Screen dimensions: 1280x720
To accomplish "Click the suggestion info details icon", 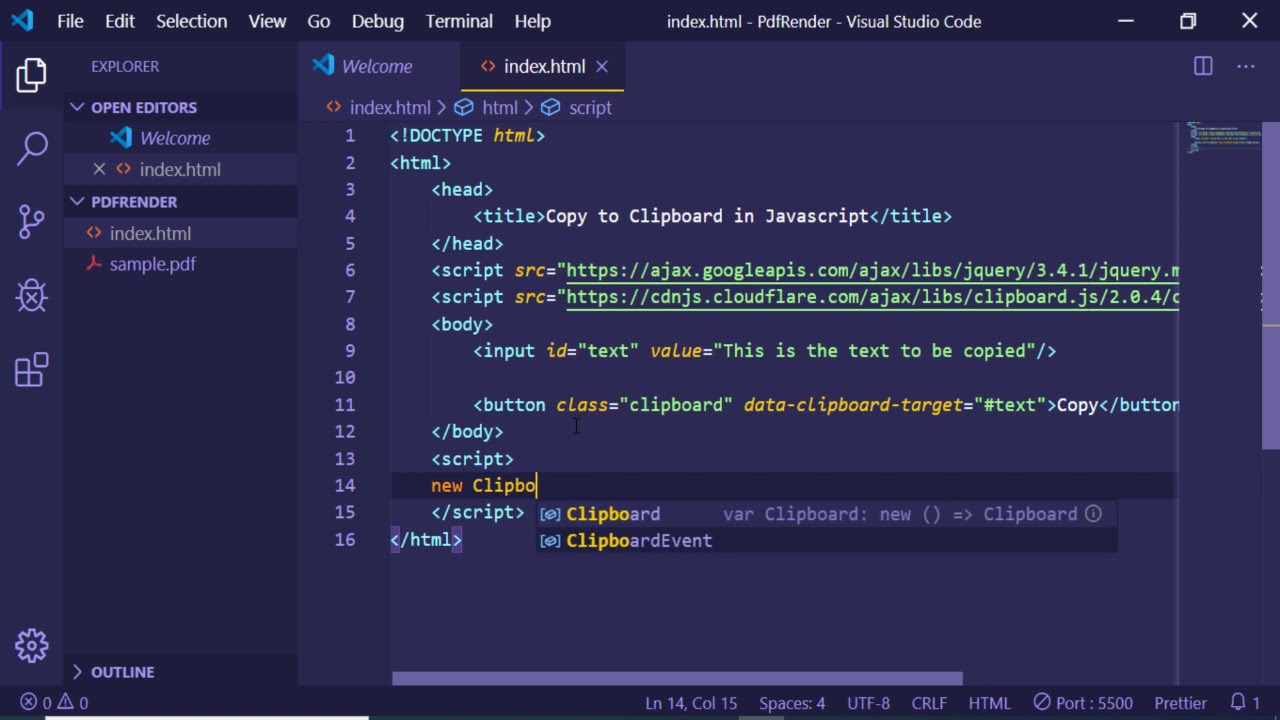I will tap(1093, 514).
